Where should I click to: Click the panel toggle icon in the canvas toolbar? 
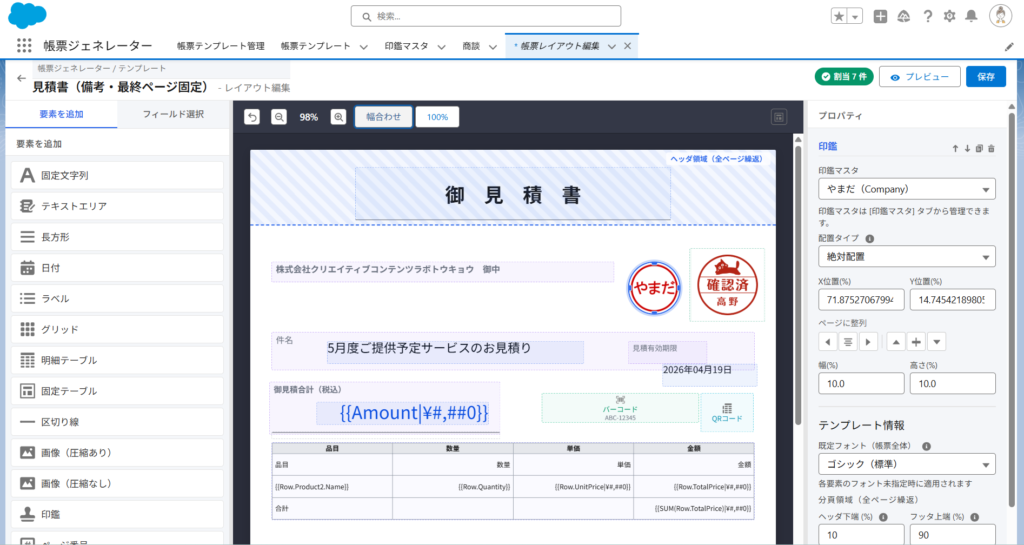778,117
